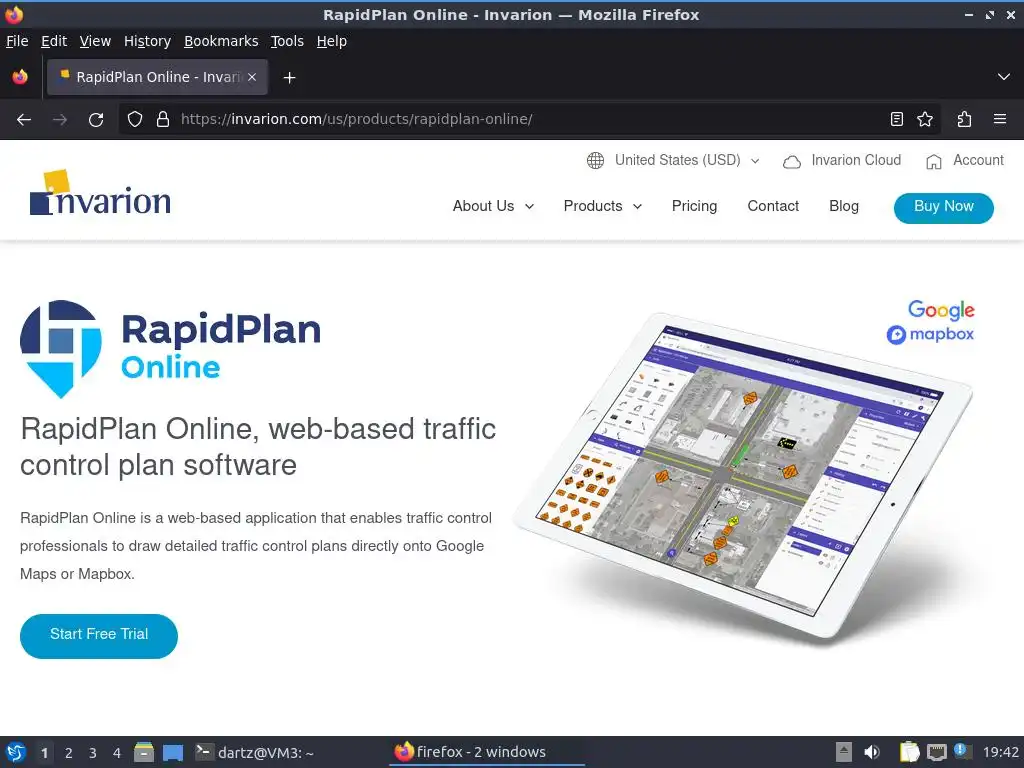Bookmark this page with star icon
This screenshot has height=768, width=1024.
(925, 119)
